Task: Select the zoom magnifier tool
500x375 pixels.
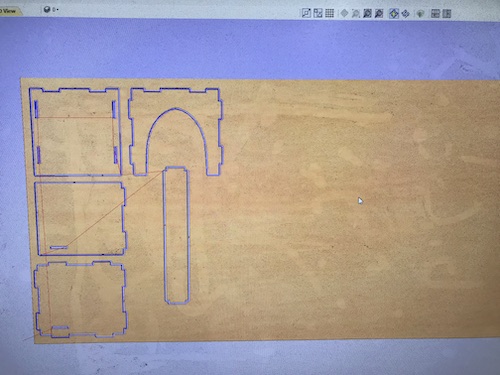Action: point(356,13)
